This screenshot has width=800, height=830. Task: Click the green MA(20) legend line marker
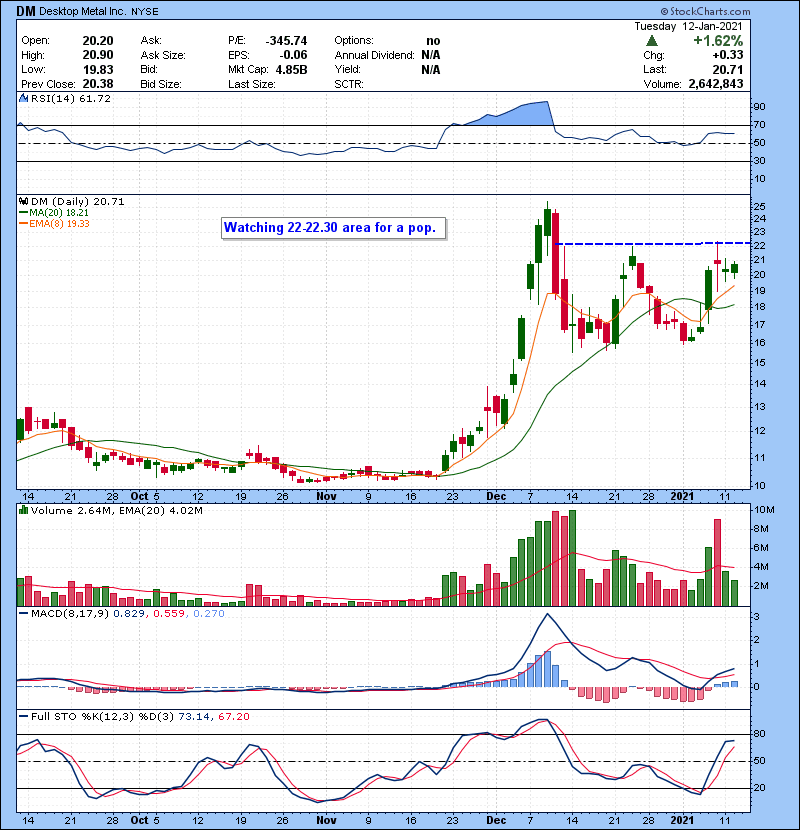pos(23,212)
